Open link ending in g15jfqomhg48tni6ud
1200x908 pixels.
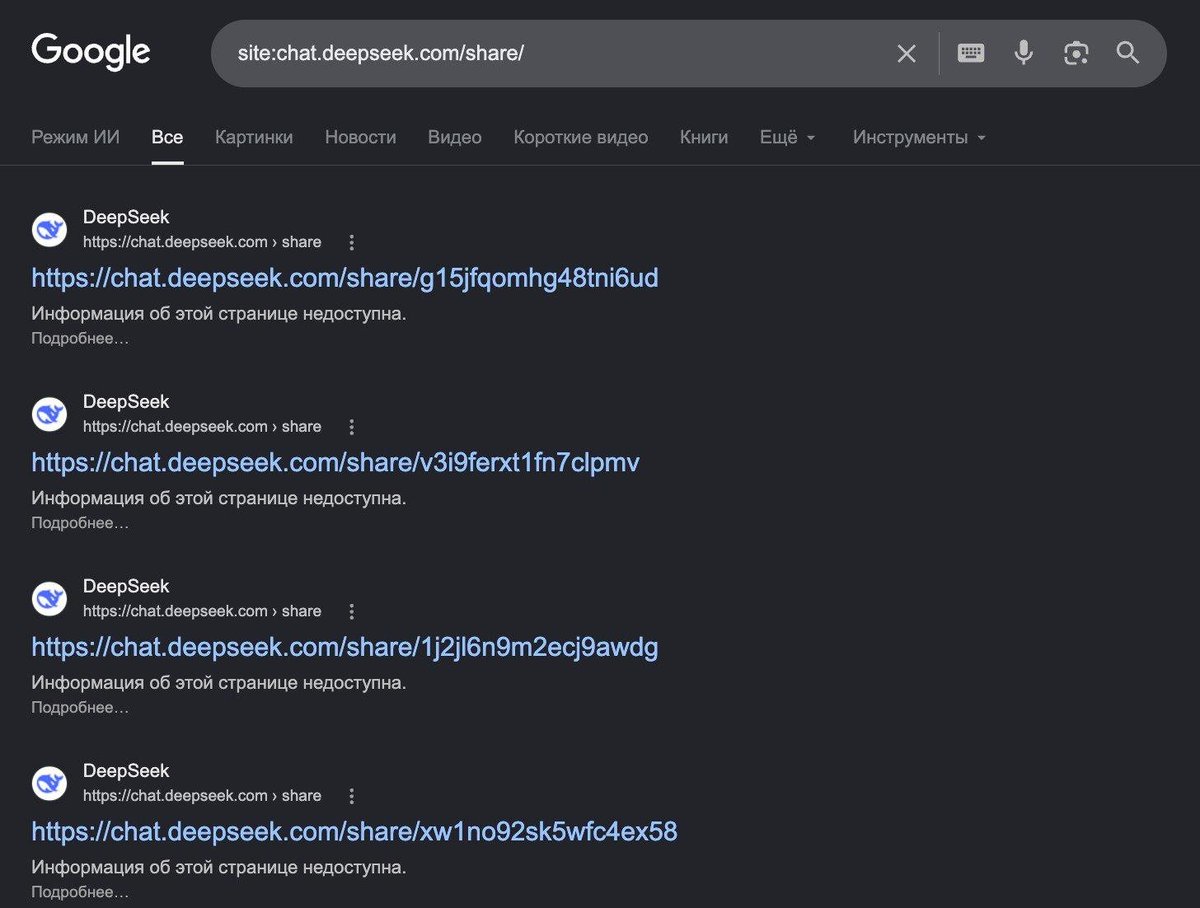tap(345, 278)
